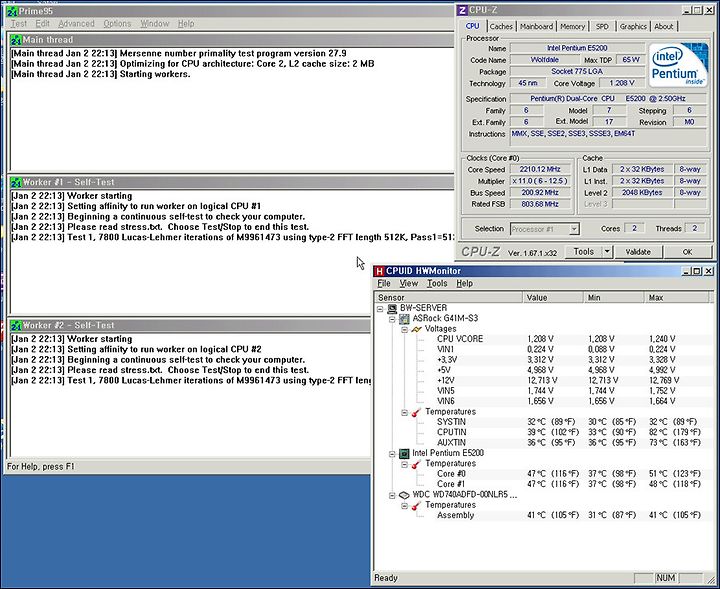Click the Validate button in CPU-Z

(x=638, y=252)
